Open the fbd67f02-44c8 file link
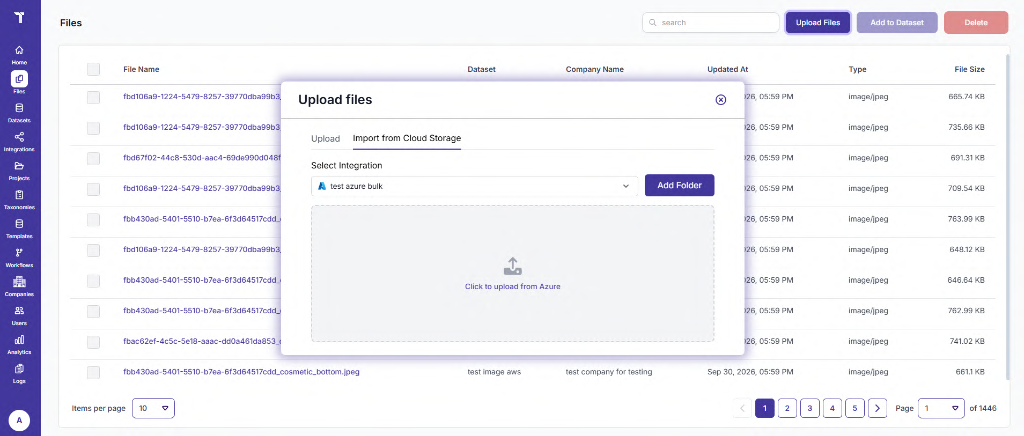Viewport: 1024px width, 436px height. pos(202,159)
